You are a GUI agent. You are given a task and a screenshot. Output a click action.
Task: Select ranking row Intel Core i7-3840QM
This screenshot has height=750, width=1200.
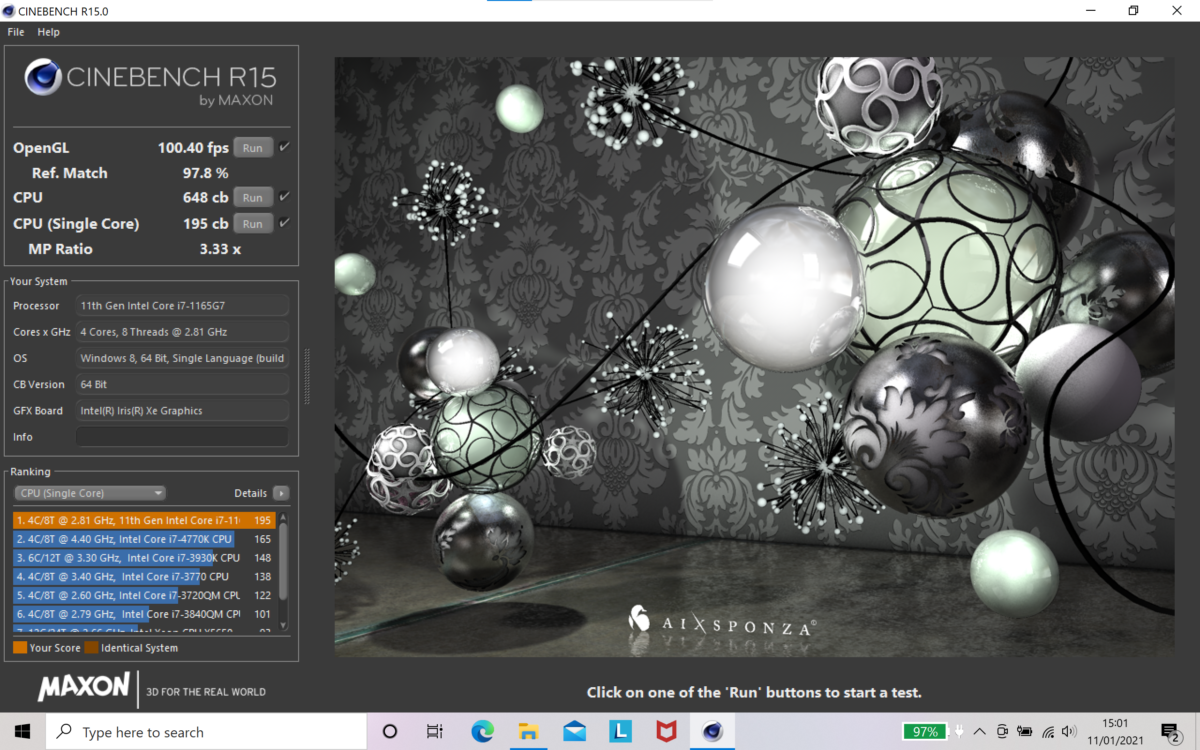click(x=144, y=614)
